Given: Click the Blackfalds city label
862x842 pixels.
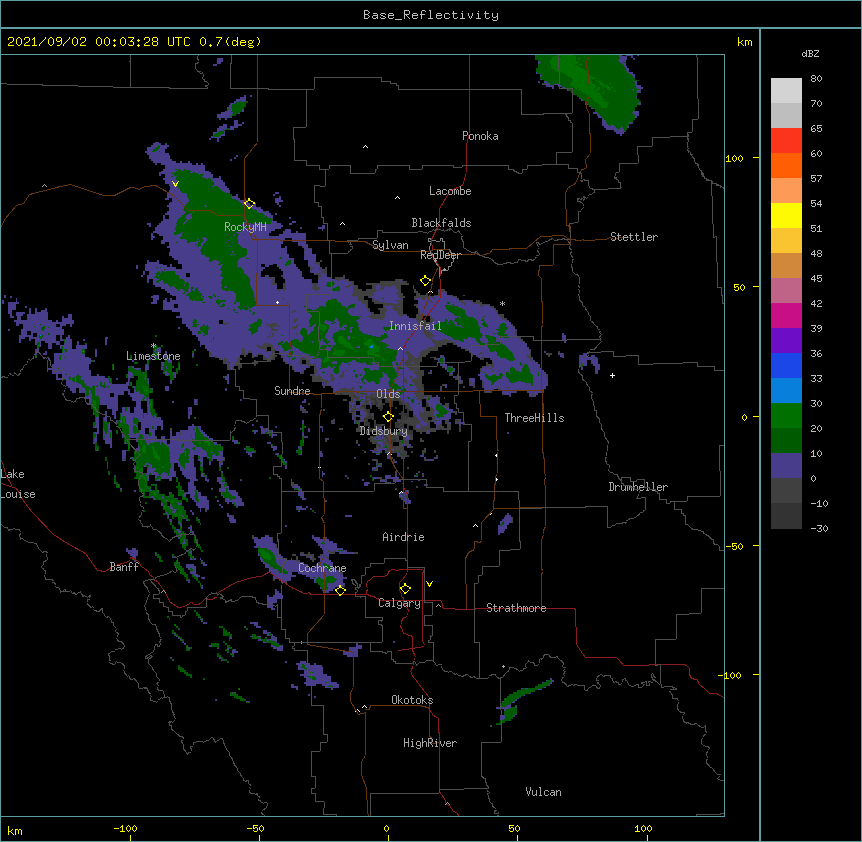Looking at the screenshot, I should click(441, 223).
